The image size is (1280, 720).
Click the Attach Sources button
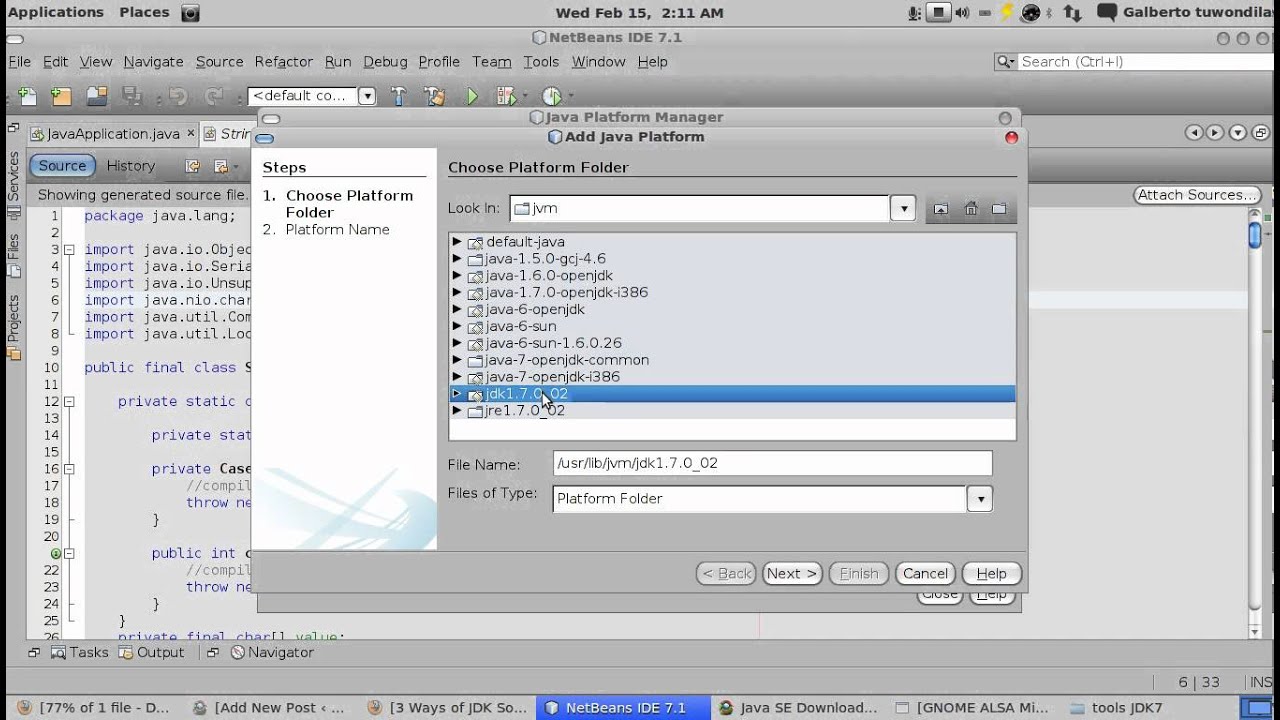(x=1196, y=195)
